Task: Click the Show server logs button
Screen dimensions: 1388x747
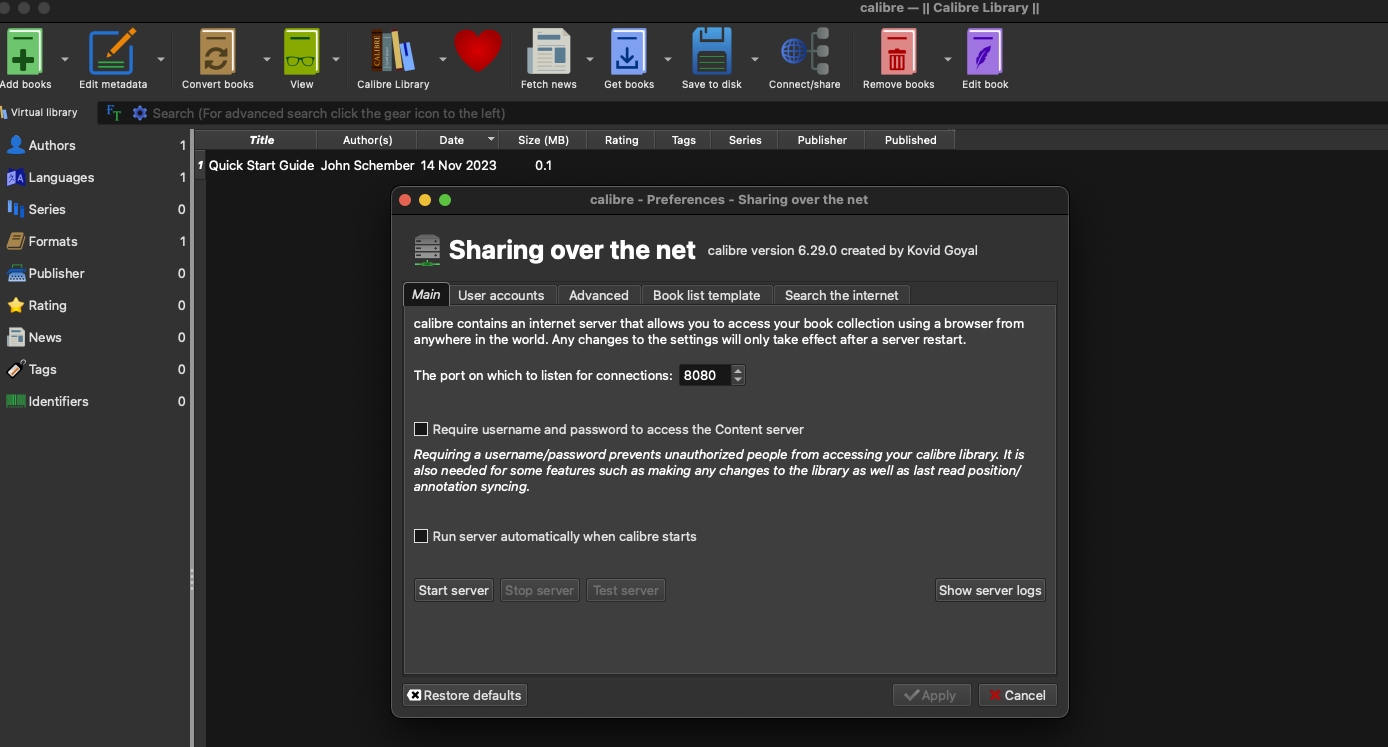Action: [990, 590]
